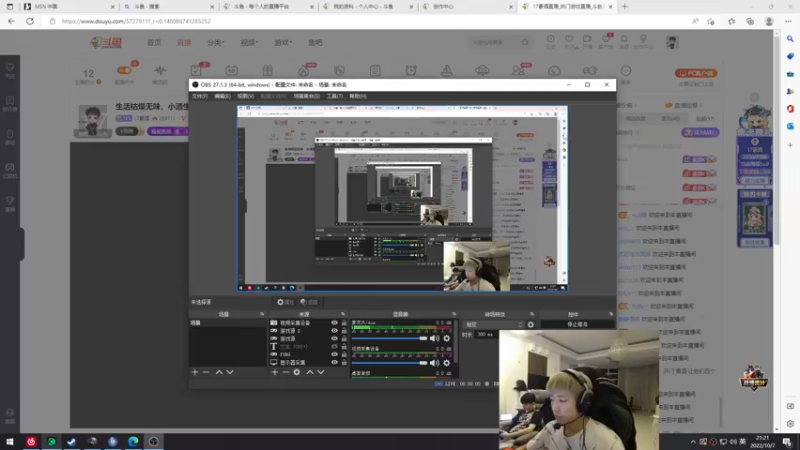
Task: Move scene up in Scenes panel
Action: coord(219,372)
